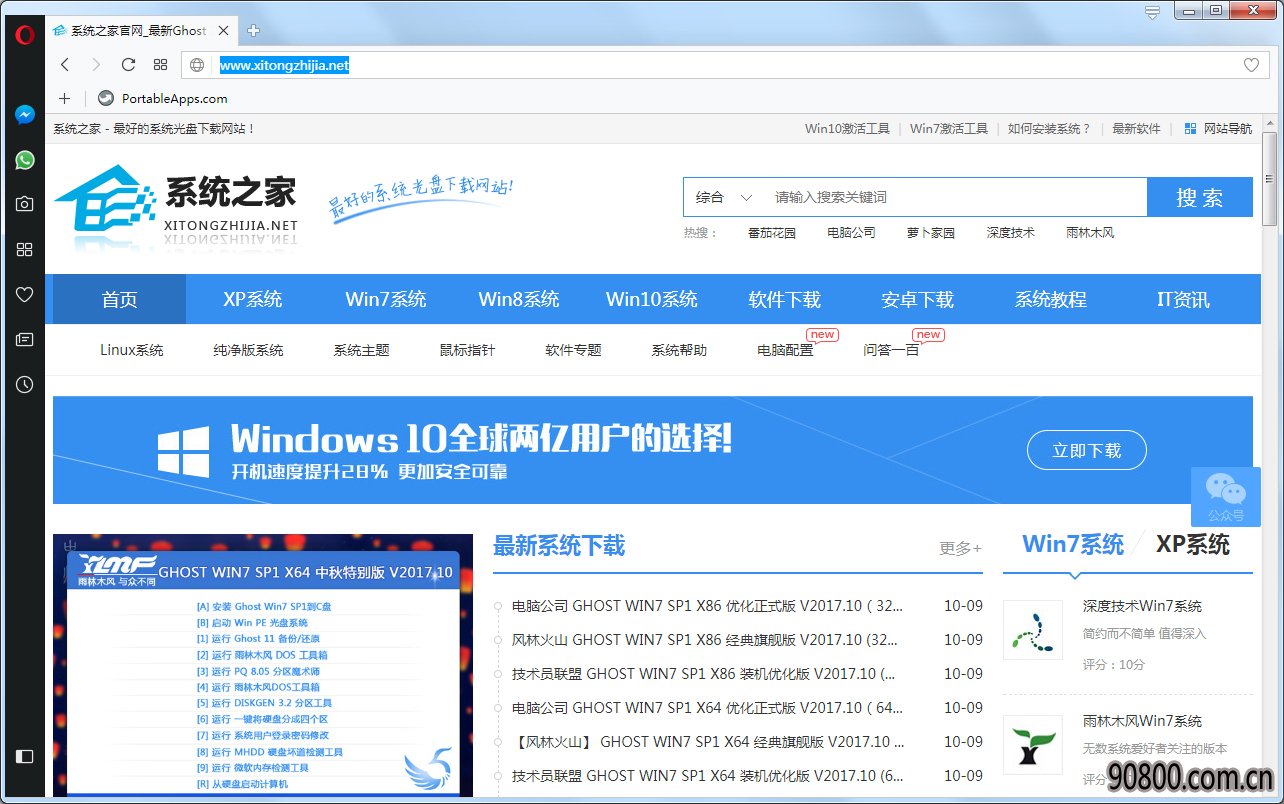Open 如何安装系统？ link

1049,128
